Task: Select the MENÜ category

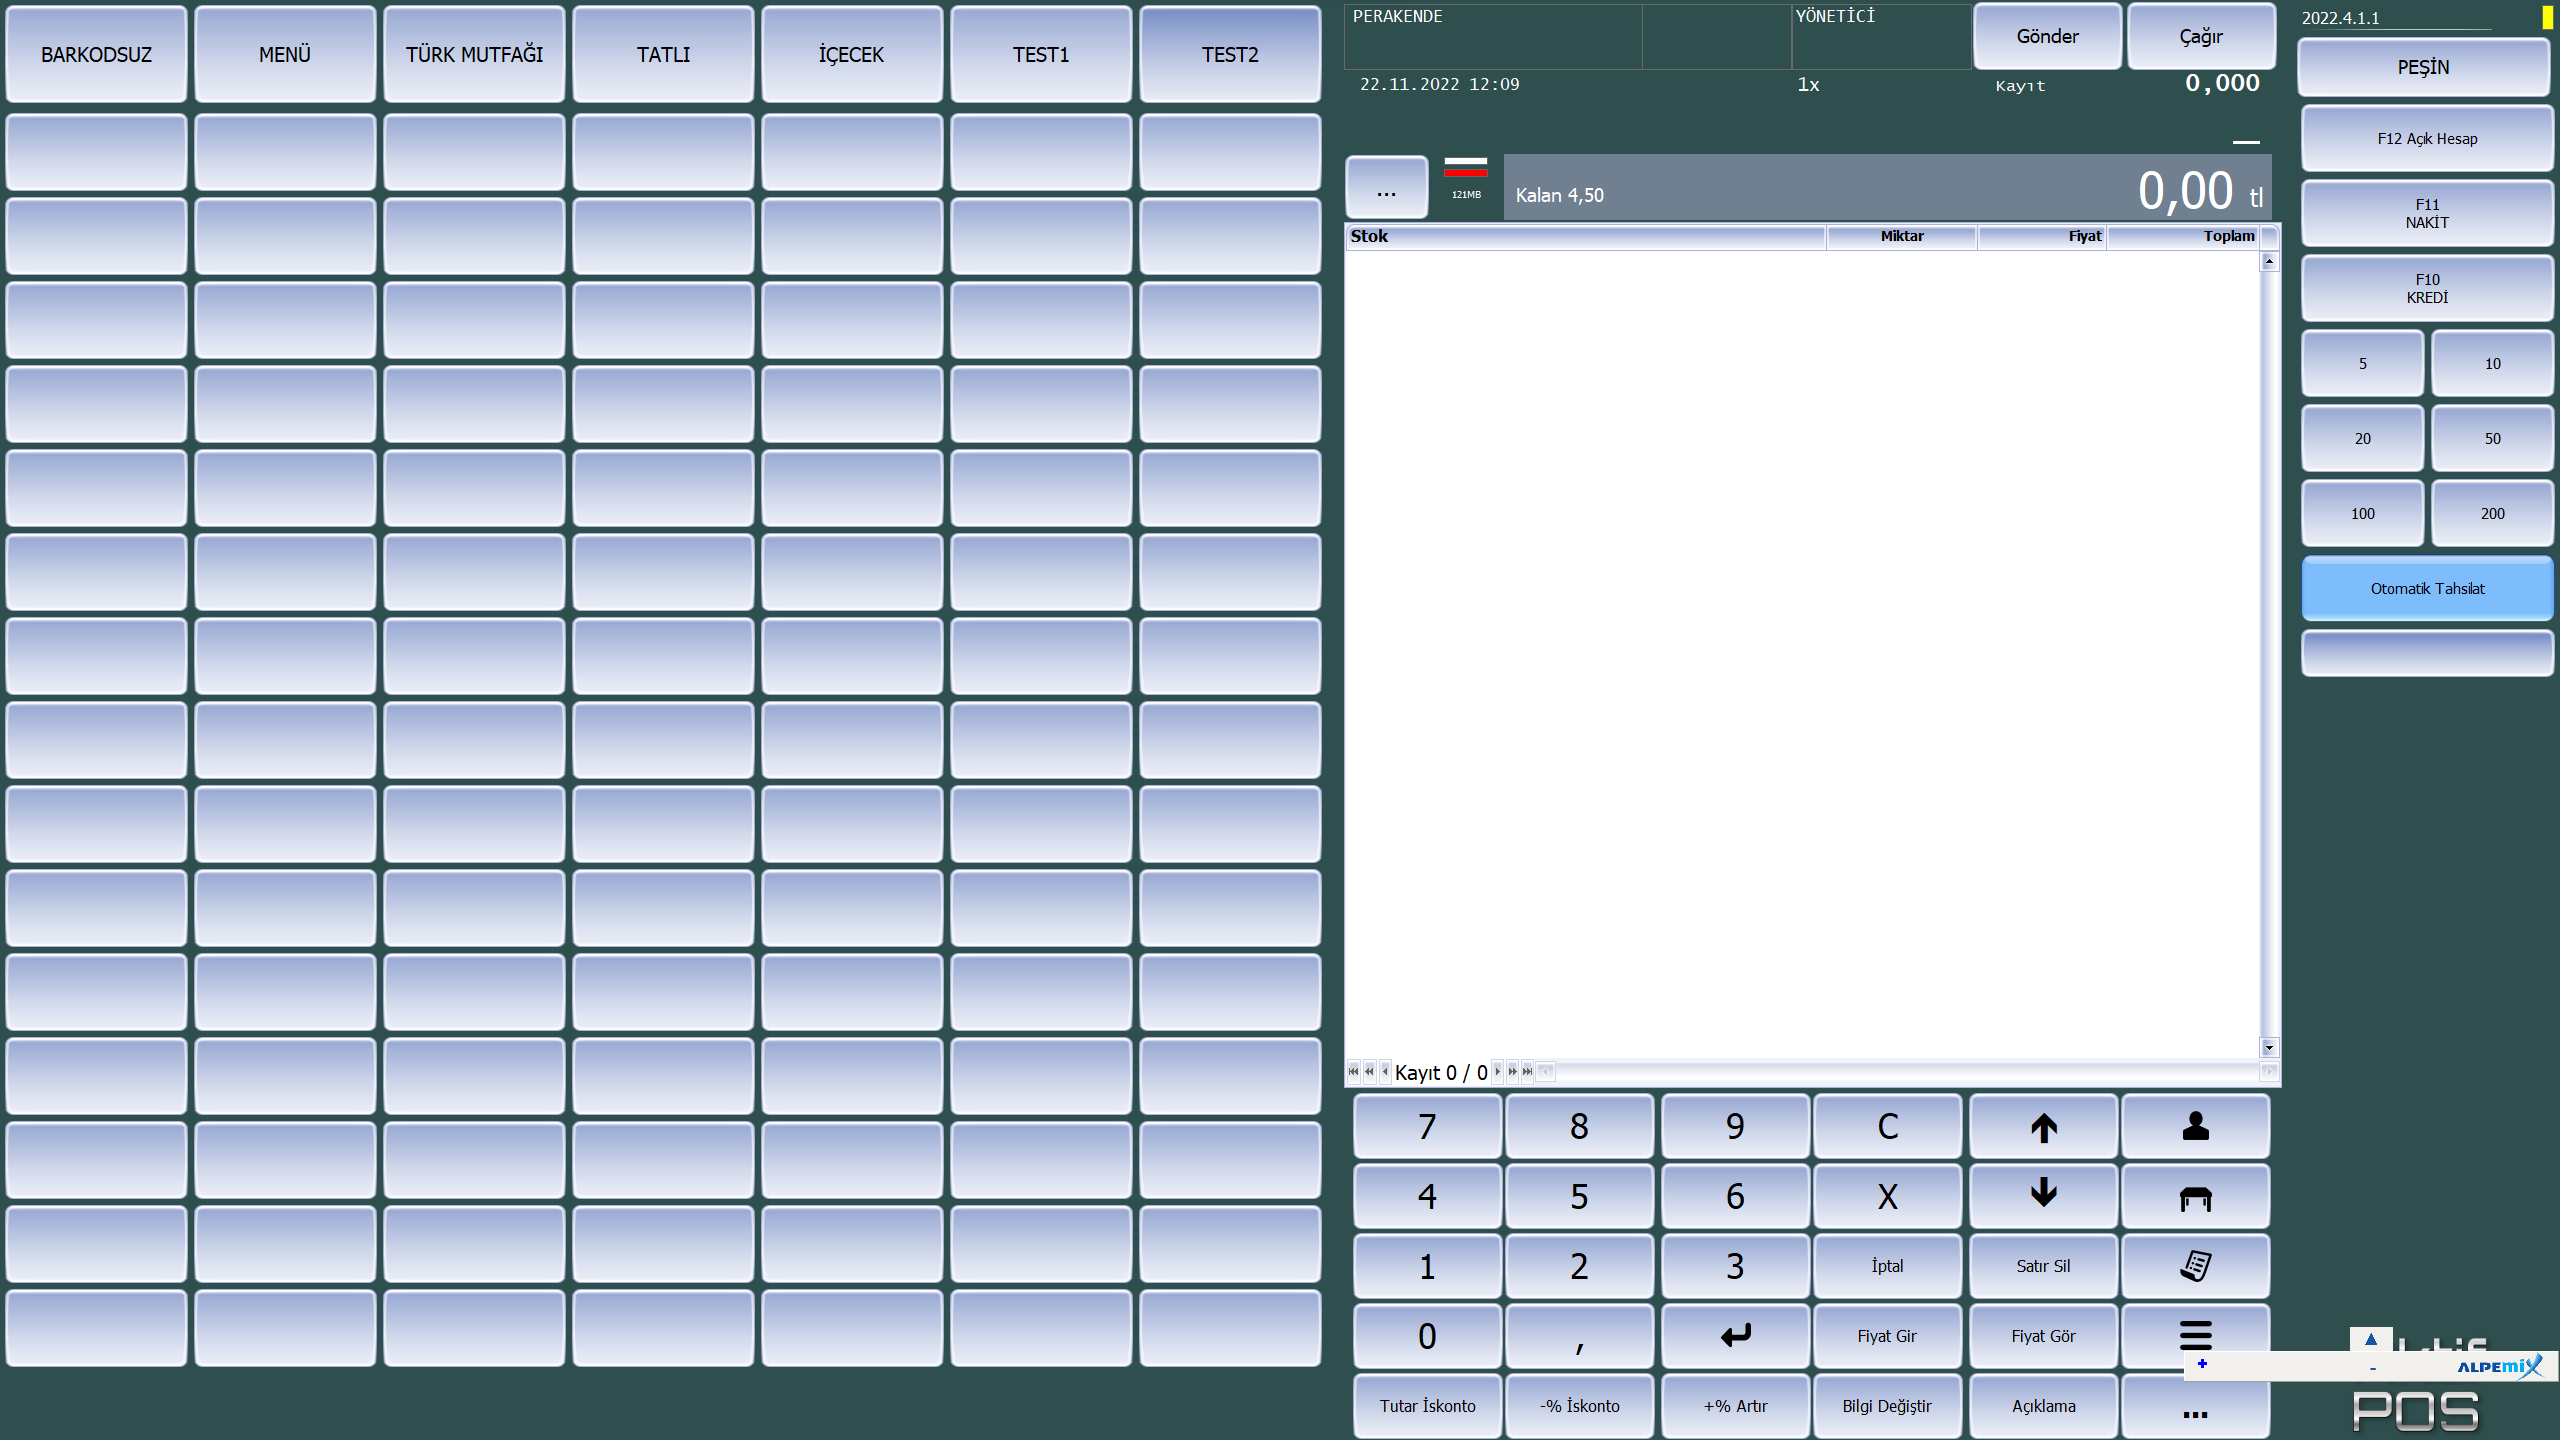Action: click(285, 55)
